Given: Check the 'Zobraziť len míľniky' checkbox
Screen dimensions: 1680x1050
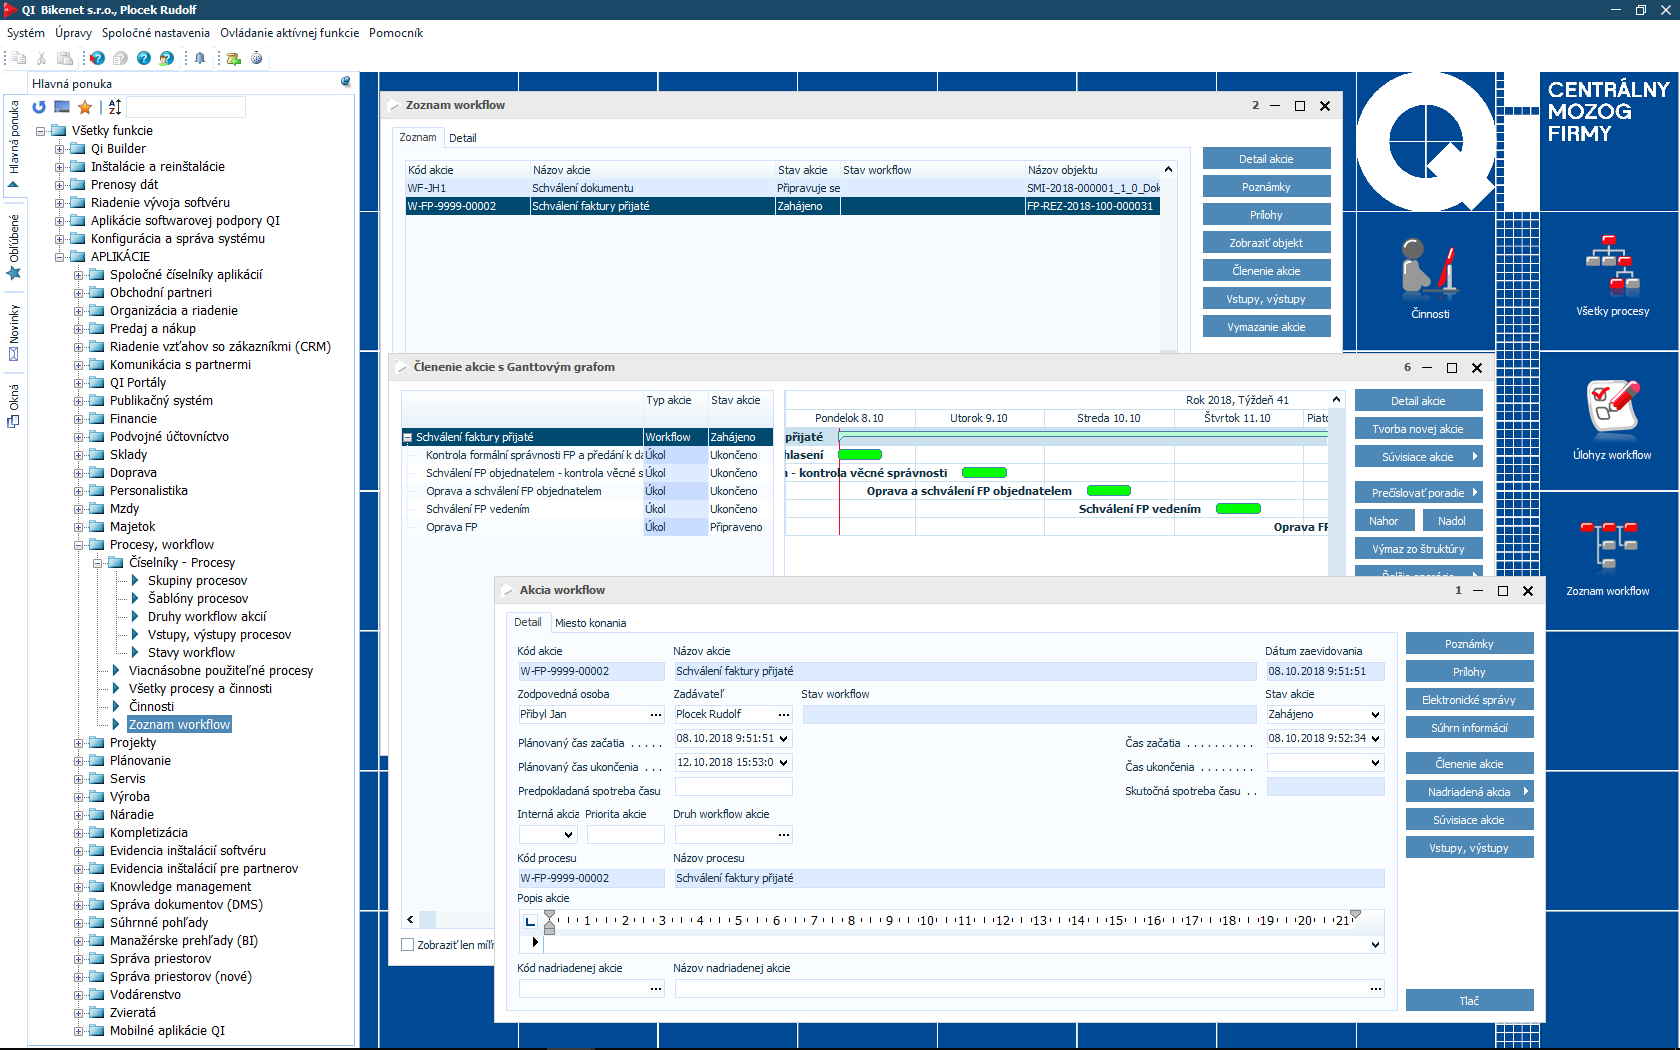Looking at the screenshot, I should 408,944.
